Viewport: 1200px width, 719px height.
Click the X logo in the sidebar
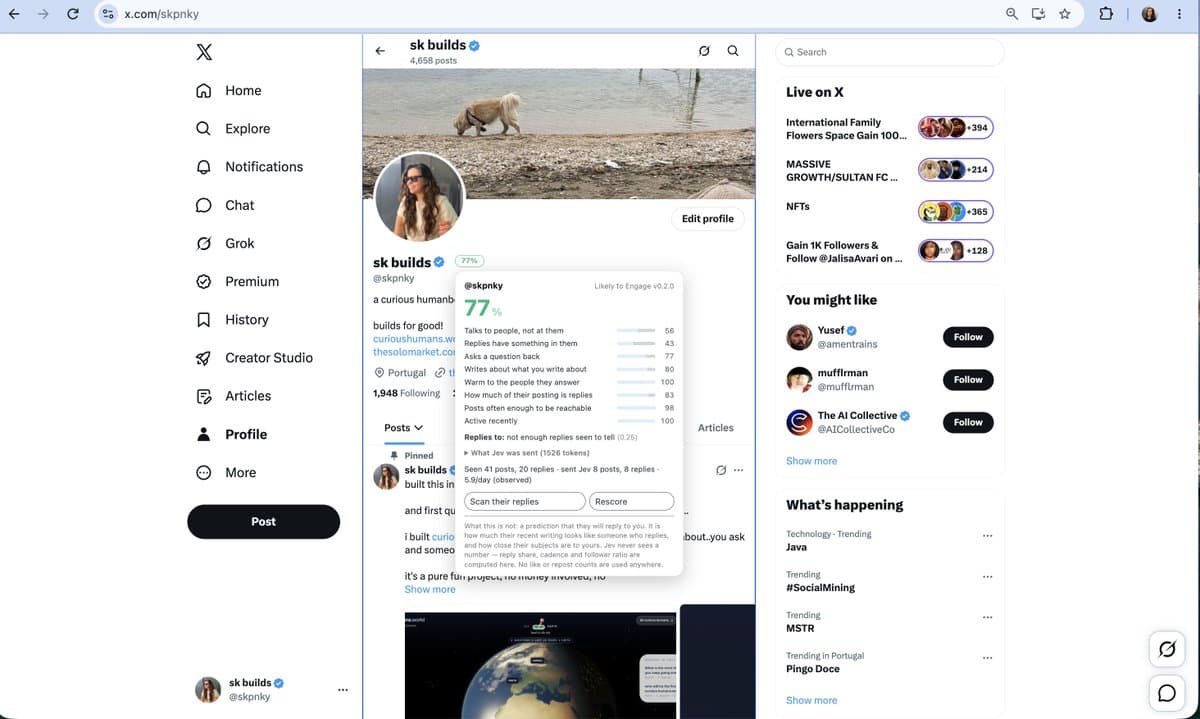click(204, 52)
